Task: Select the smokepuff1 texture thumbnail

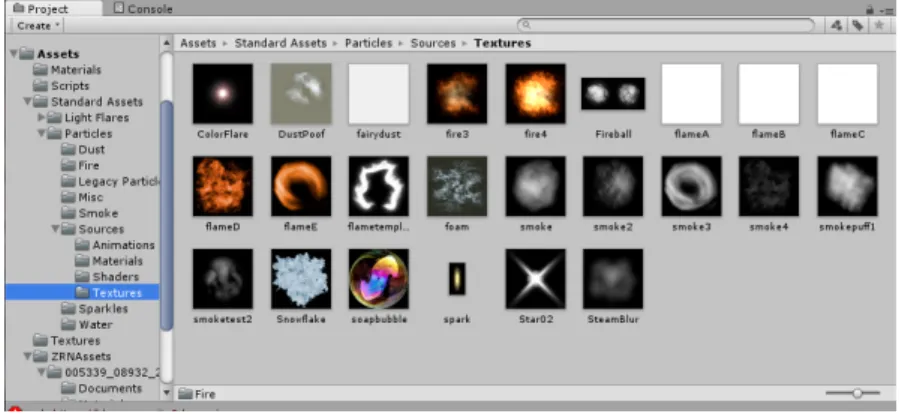Action: pyautogui.click(x=847, y=186)
